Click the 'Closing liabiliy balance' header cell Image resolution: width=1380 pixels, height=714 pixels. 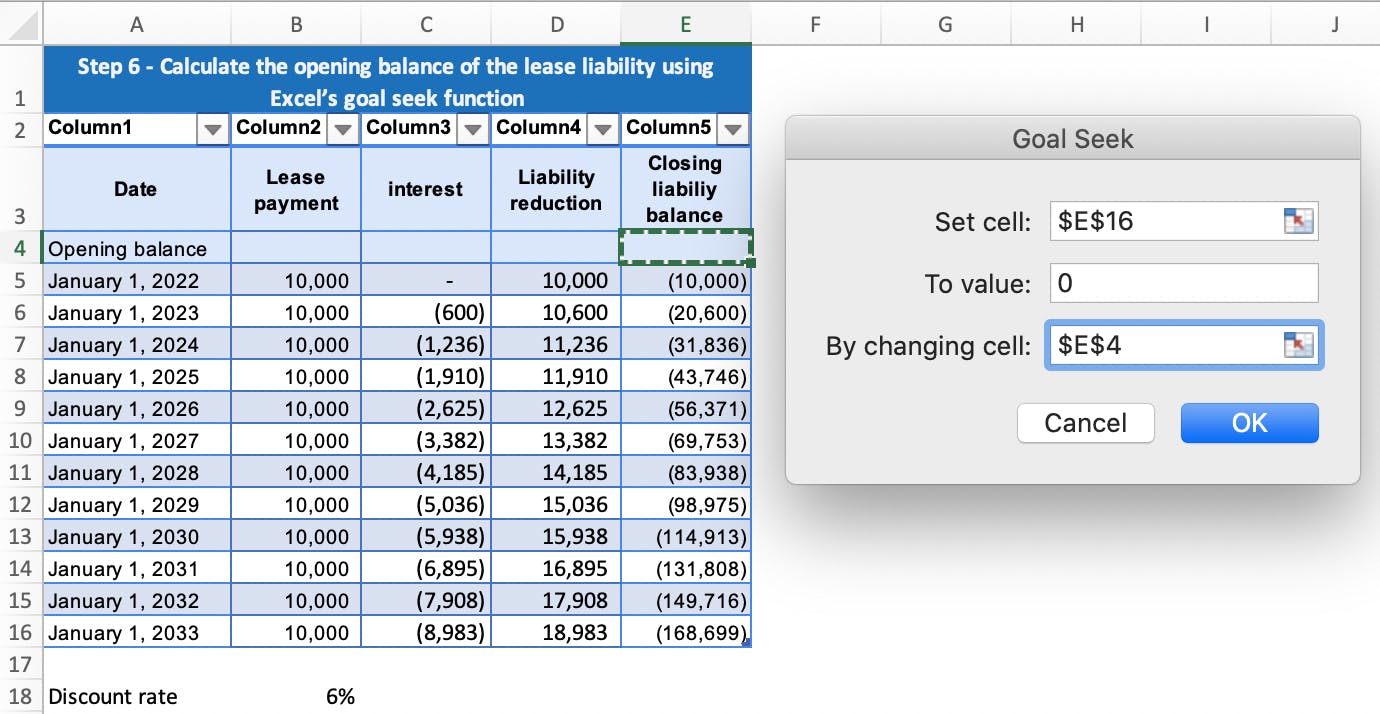point(685,189)
